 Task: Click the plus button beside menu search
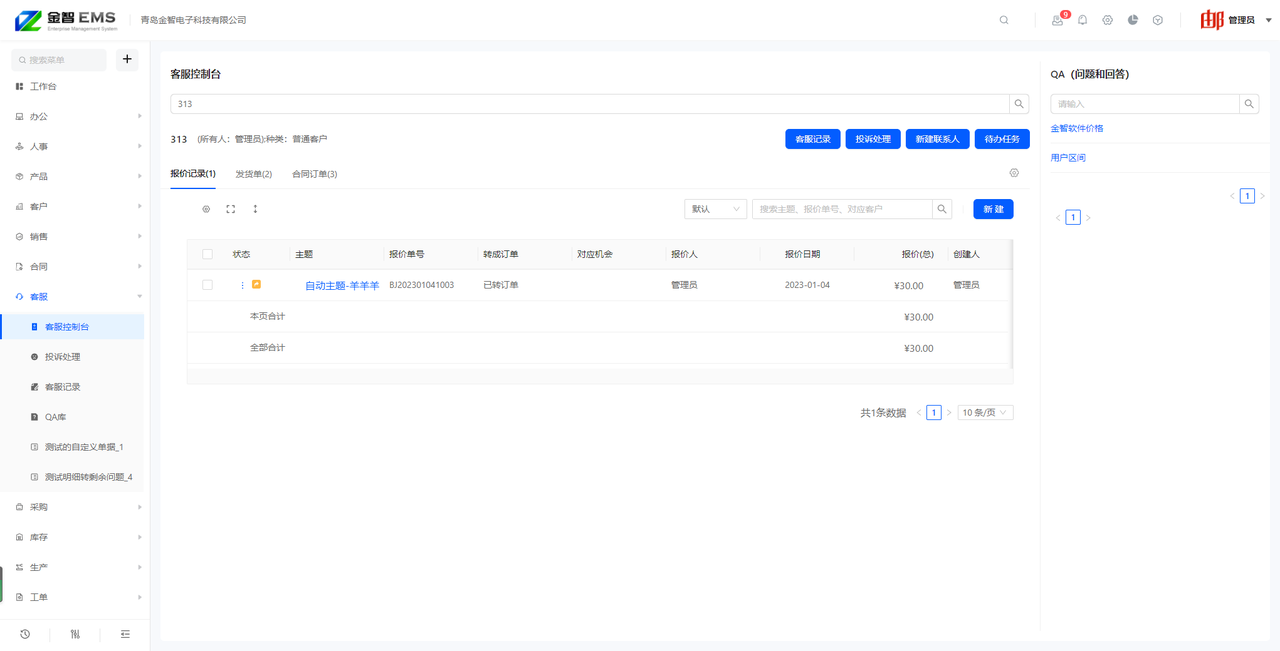[x=127, y=60]
